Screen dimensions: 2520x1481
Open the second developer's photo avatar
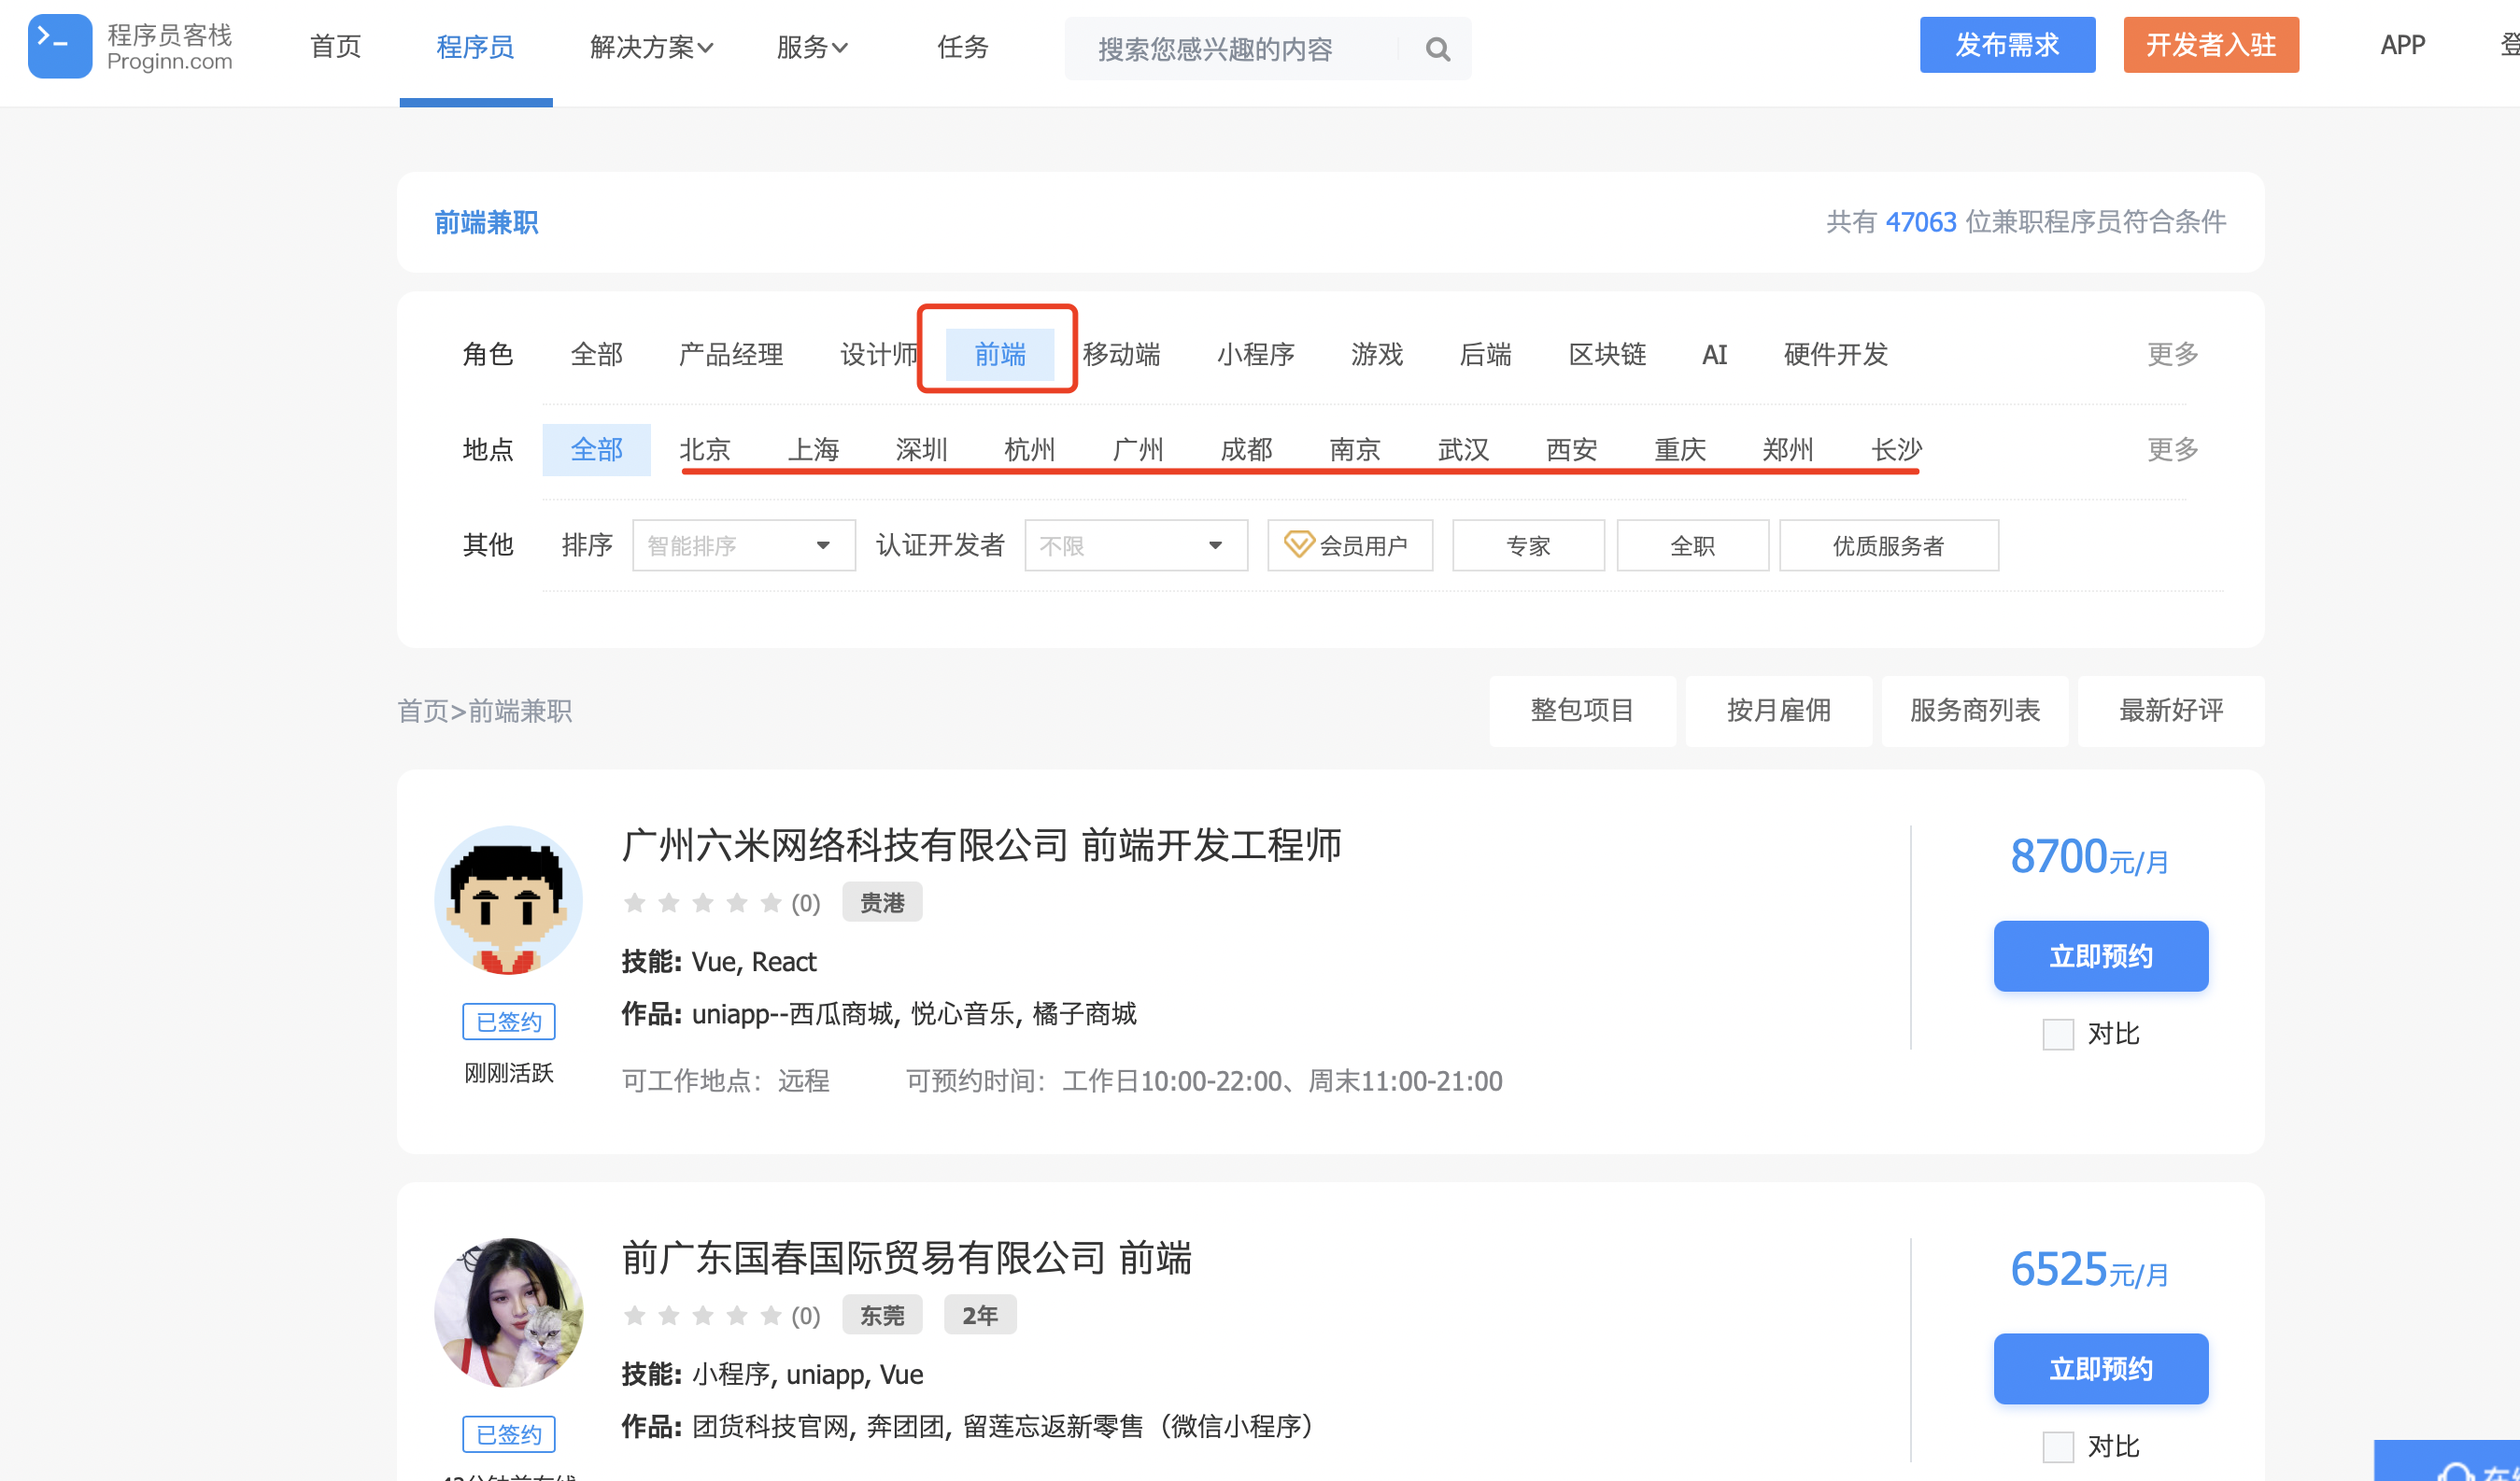(x=508, y=1311)
